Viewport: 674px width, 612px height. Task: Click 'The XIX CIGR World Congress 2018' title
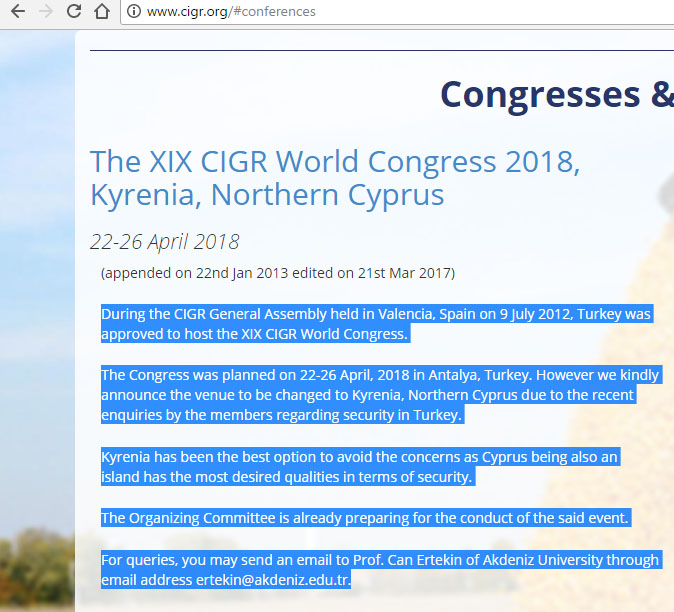pos(335,162)
